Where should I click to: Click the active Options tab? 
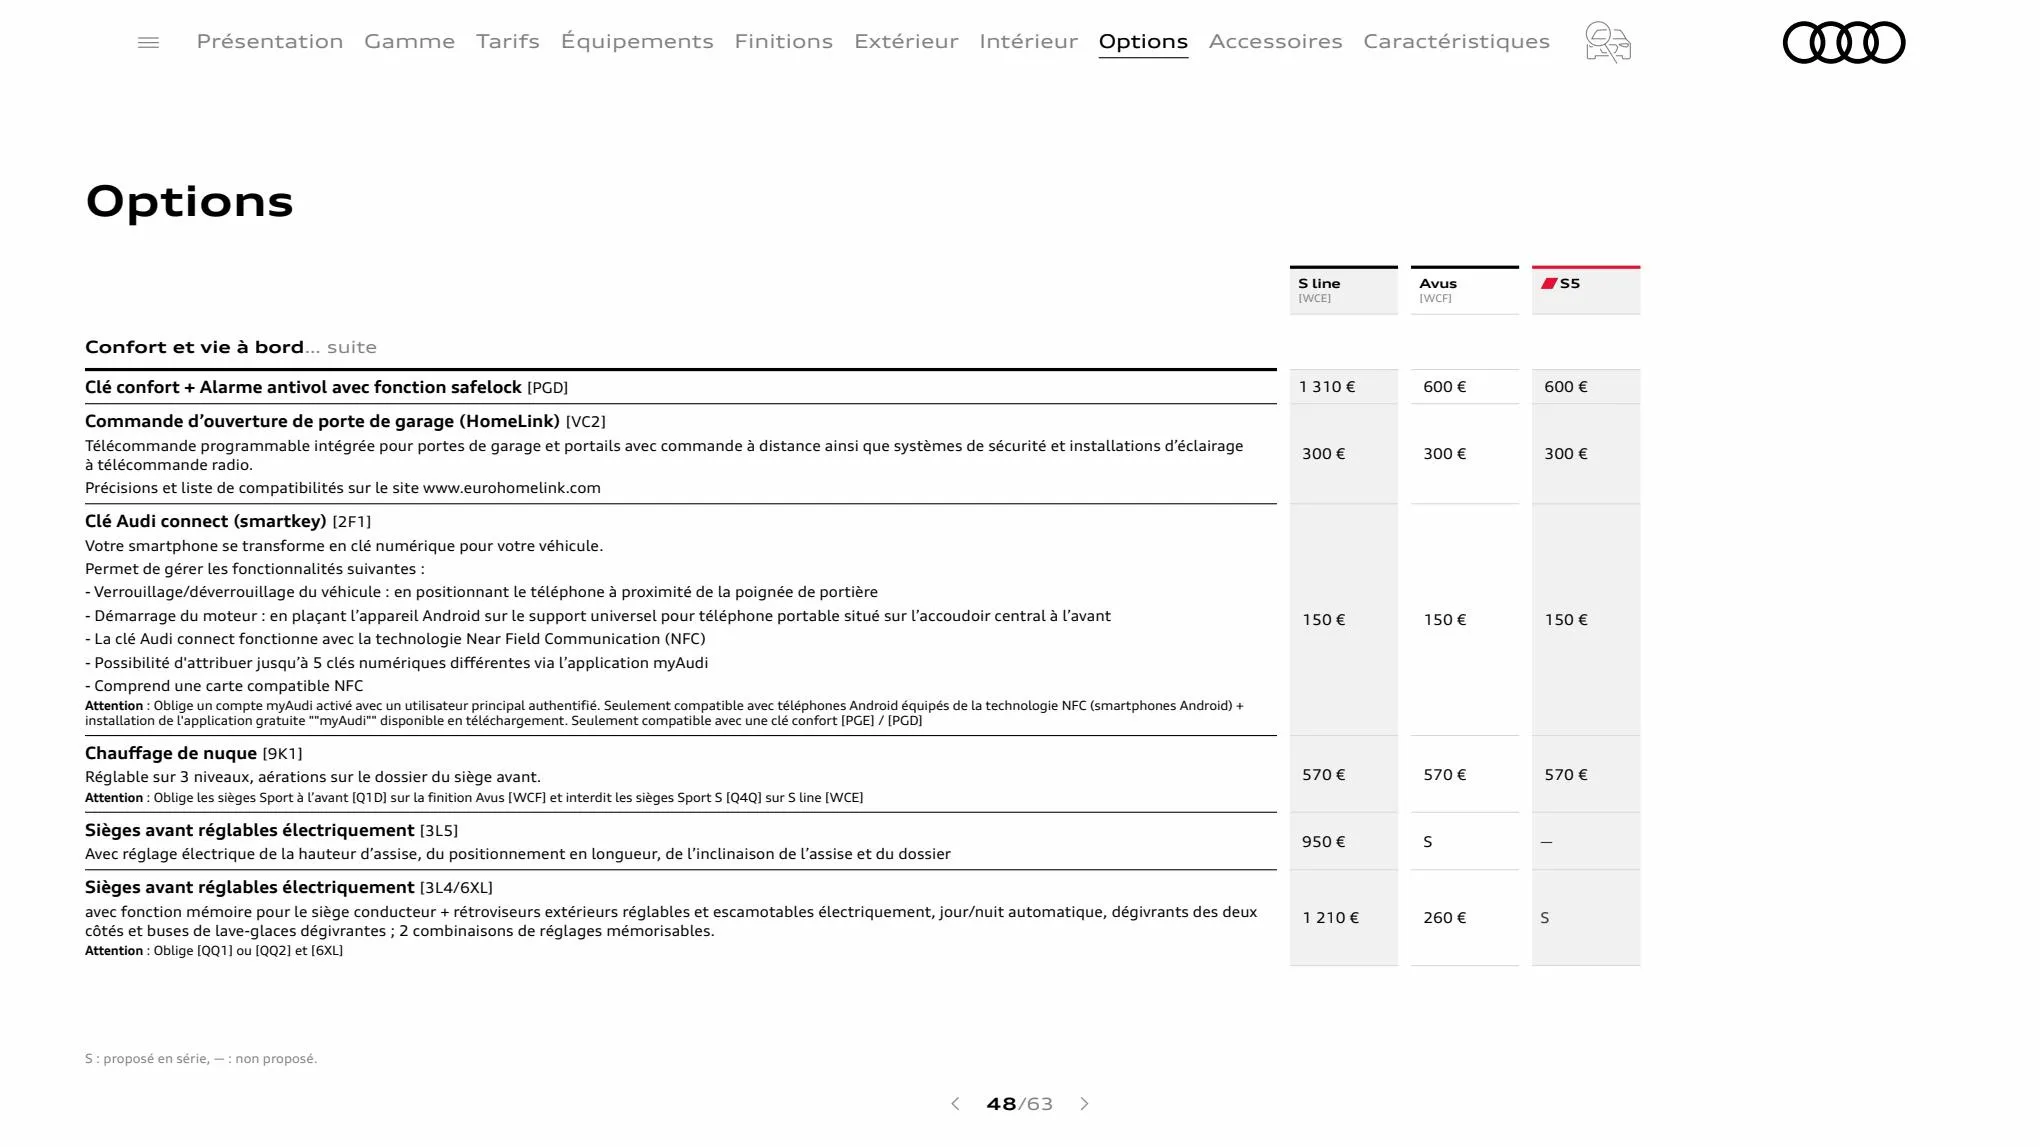tap(1143, 41)
